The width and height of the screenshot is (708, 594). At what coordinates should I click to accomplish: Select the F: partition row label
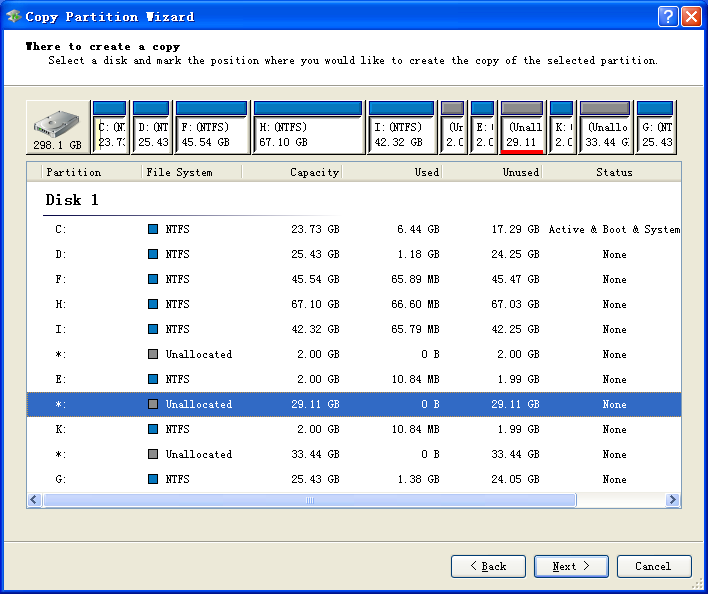point(61,279)
